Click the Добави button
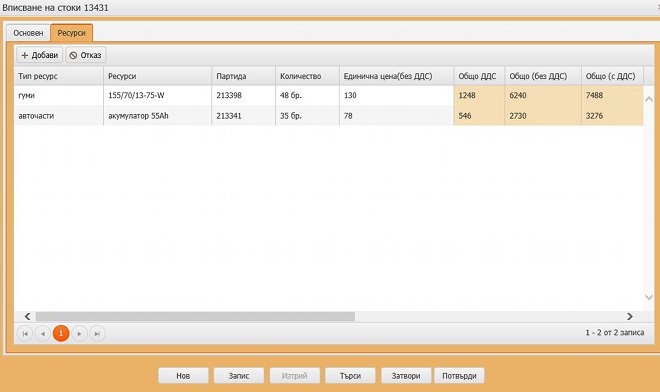The height and width of the screenshot is (392, 660). click(40, 55)
